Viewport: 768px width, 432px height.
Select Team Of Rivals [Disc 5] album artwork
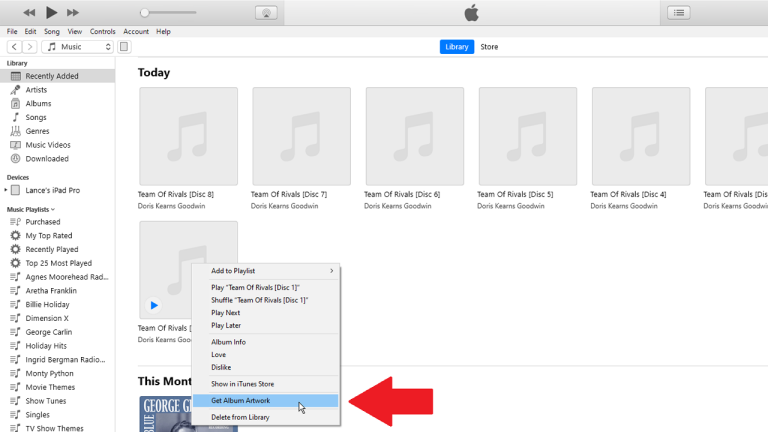tap(528, 136)
